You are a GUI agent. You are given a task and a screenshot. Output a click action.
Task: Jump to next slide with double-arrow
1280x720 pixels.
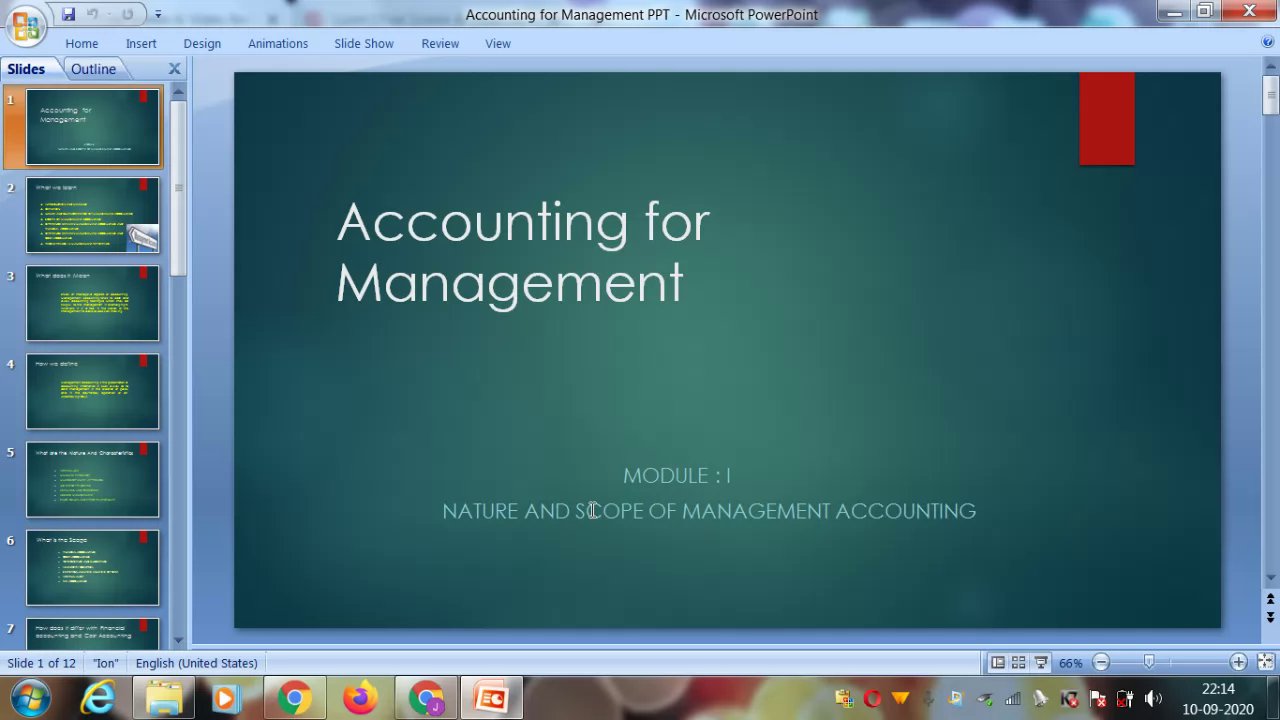pos(1270,617)
